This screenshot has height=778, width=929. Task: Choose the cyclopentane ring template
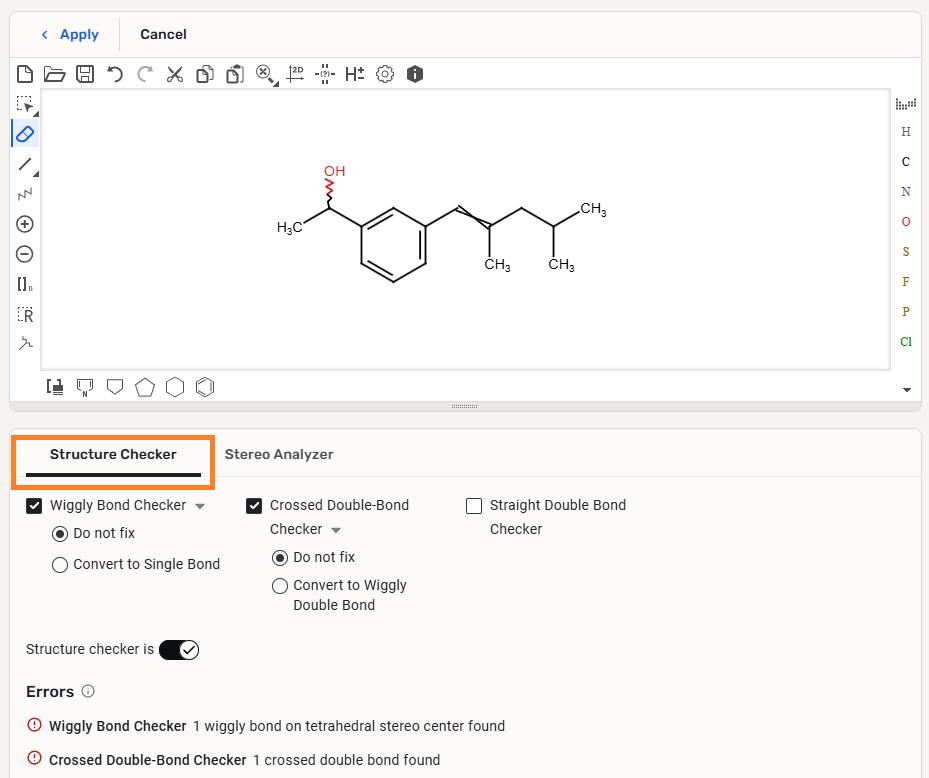(145, 387)
